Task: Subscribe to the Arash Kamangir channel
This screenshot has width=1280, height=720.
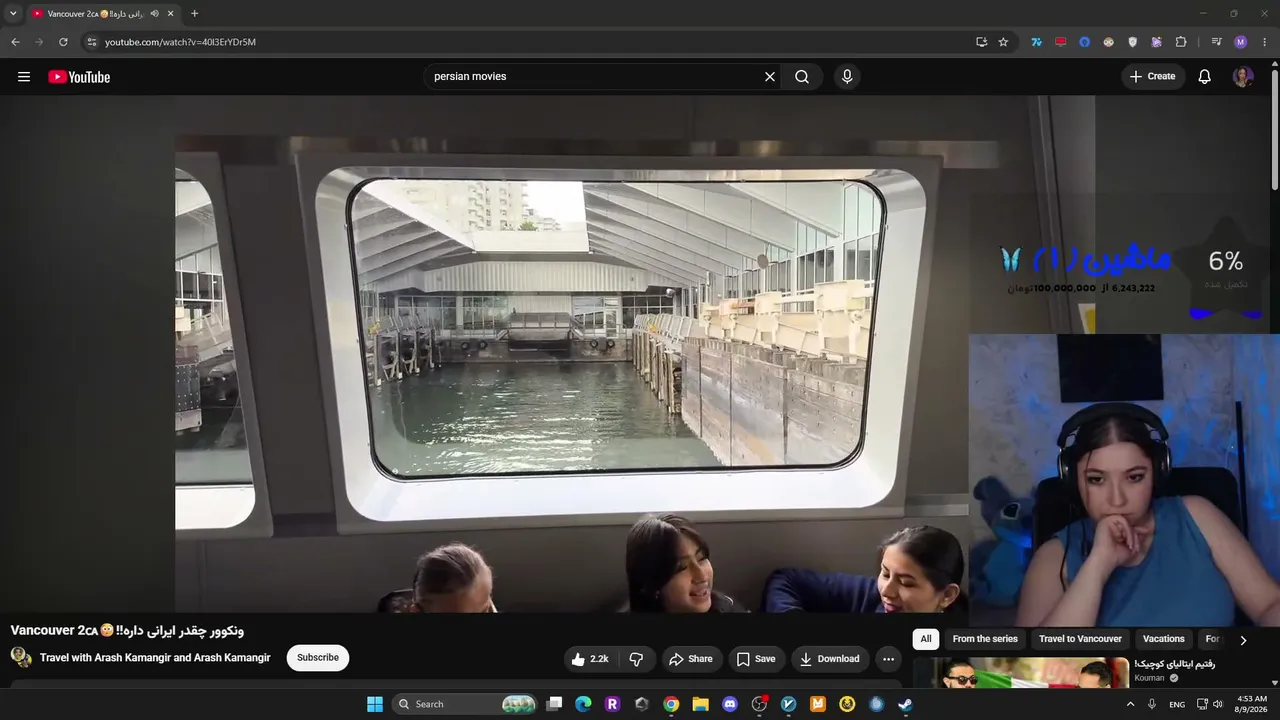Action: 318,658
